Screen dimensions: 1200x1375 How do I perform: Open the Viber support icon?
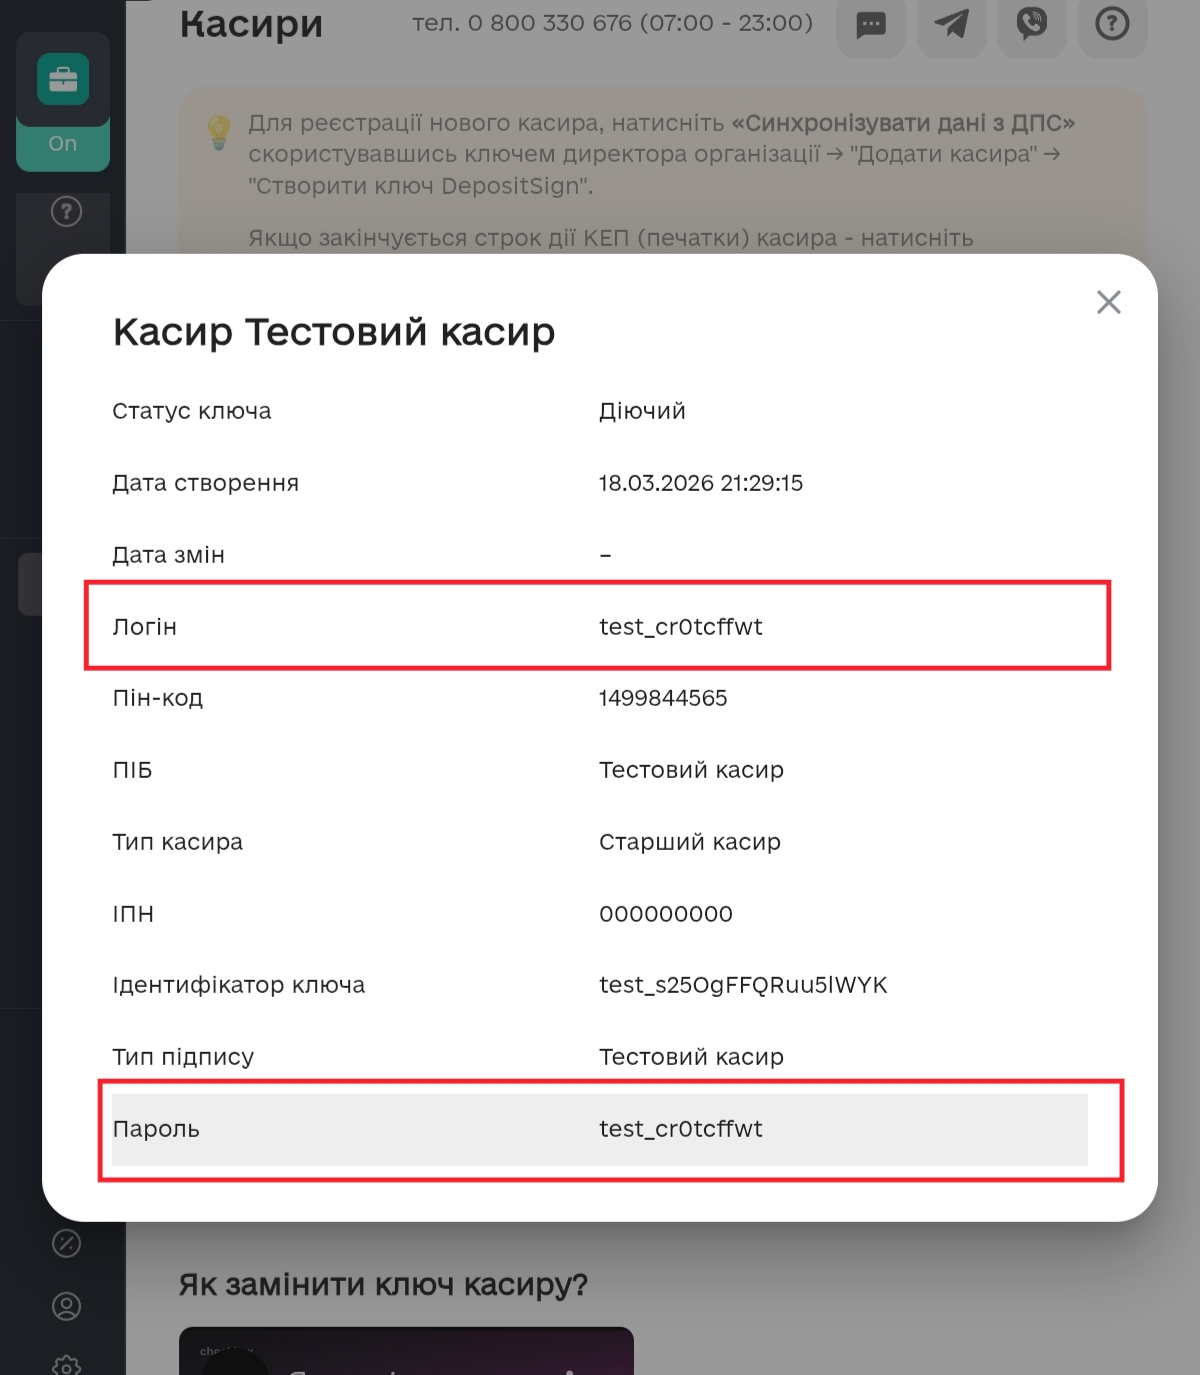(x=1031, y=24)
